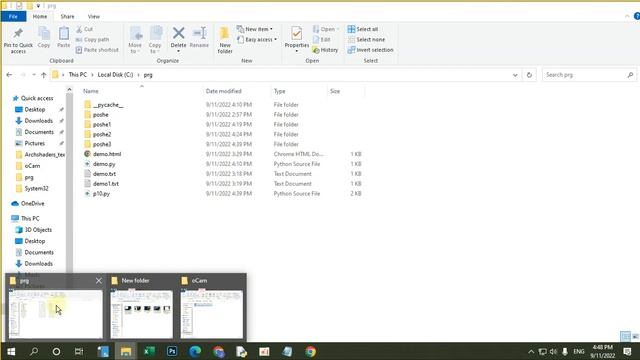640x360 pixels.
Task: Create a New folder from ribbon
Action: (225, 40)
